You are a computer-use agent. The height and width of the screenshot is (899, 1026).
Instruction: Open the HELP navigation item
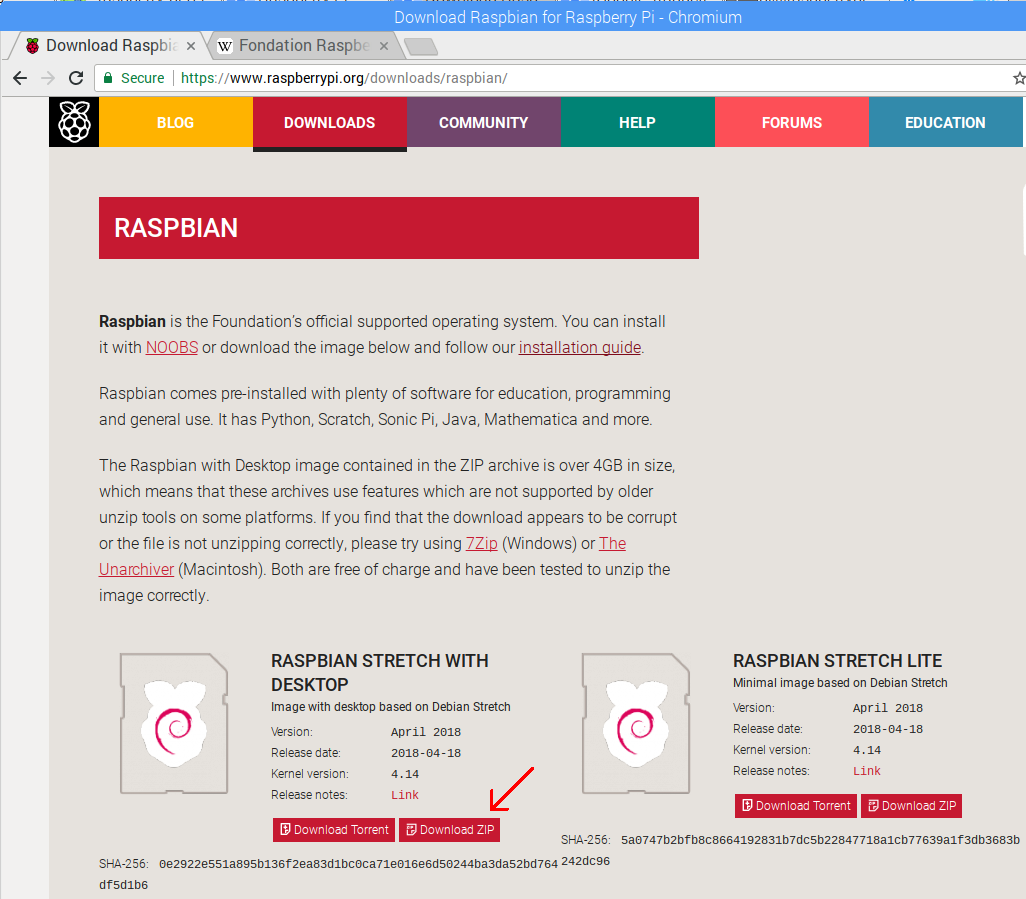(x=637, y=122)
